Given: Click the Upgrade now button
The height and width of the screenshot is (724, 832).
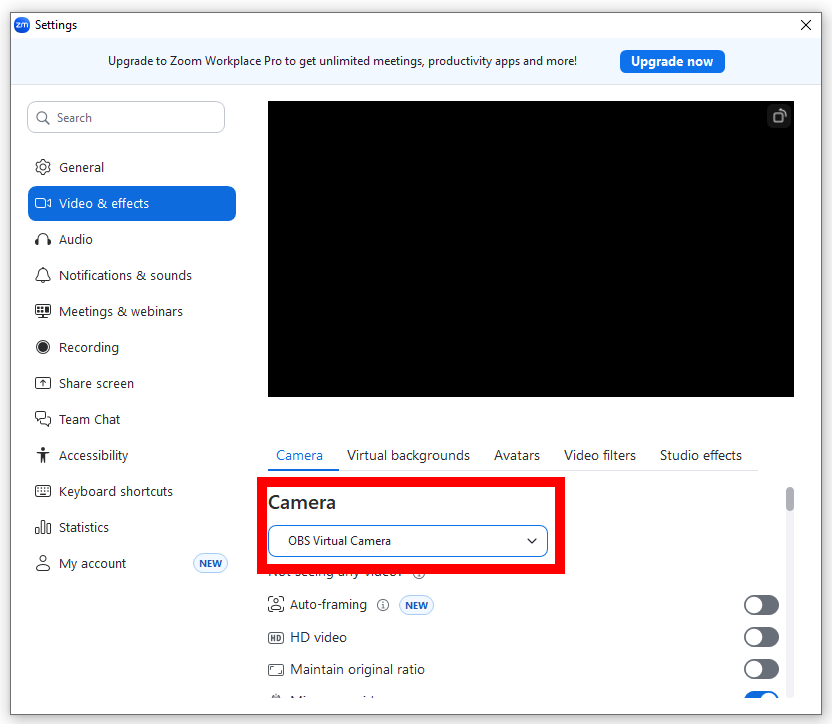Looking at the screenshot, I should 672,61.
